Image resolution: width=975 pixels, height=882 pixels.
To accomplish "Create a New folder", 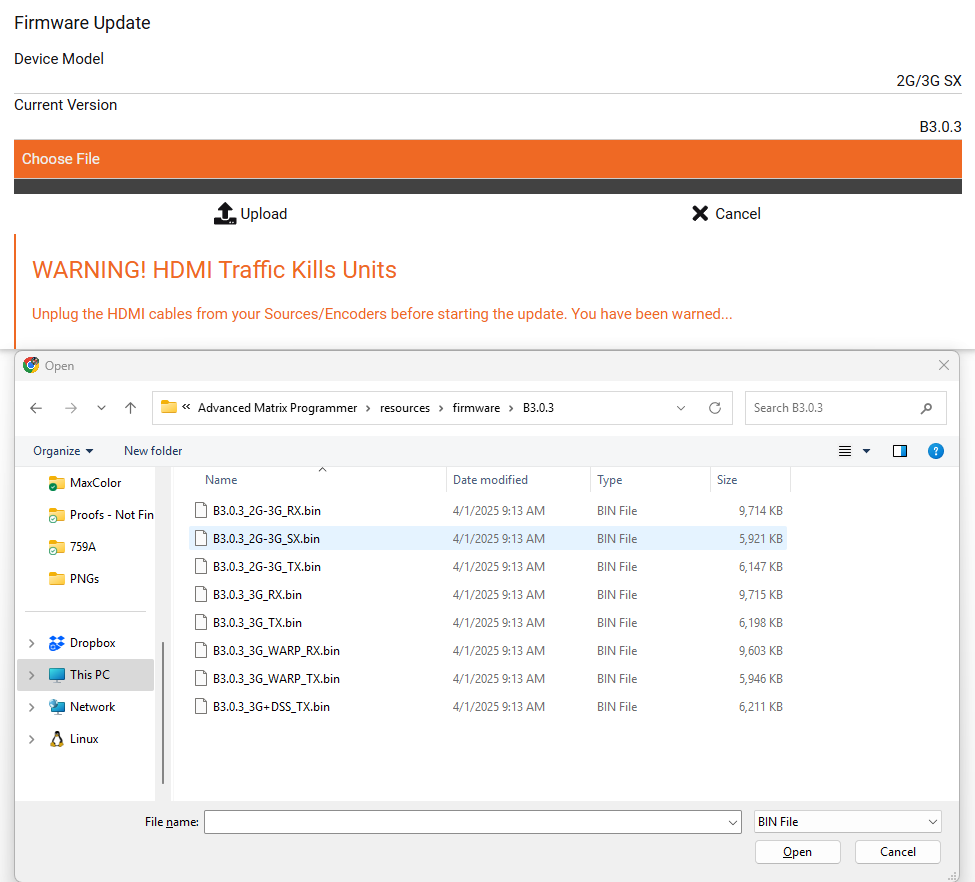I will coord(153,451).
